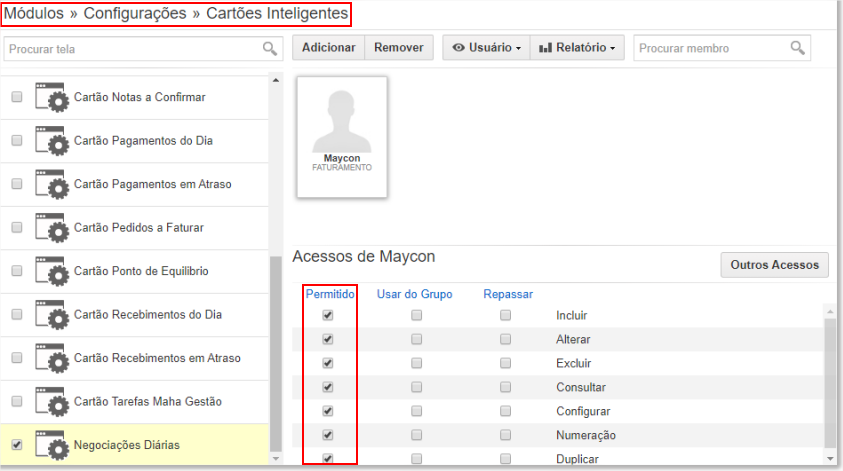Uncheck Permitido for Configurar
Image resolution: width=843 pixels, height=471 pixels.
(x=328, y=411)
